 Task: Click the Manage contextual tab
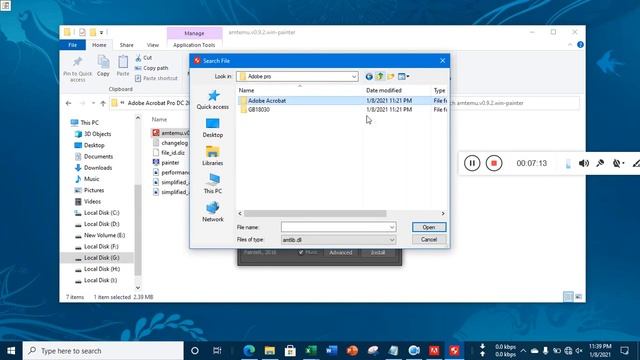(194, 33)
